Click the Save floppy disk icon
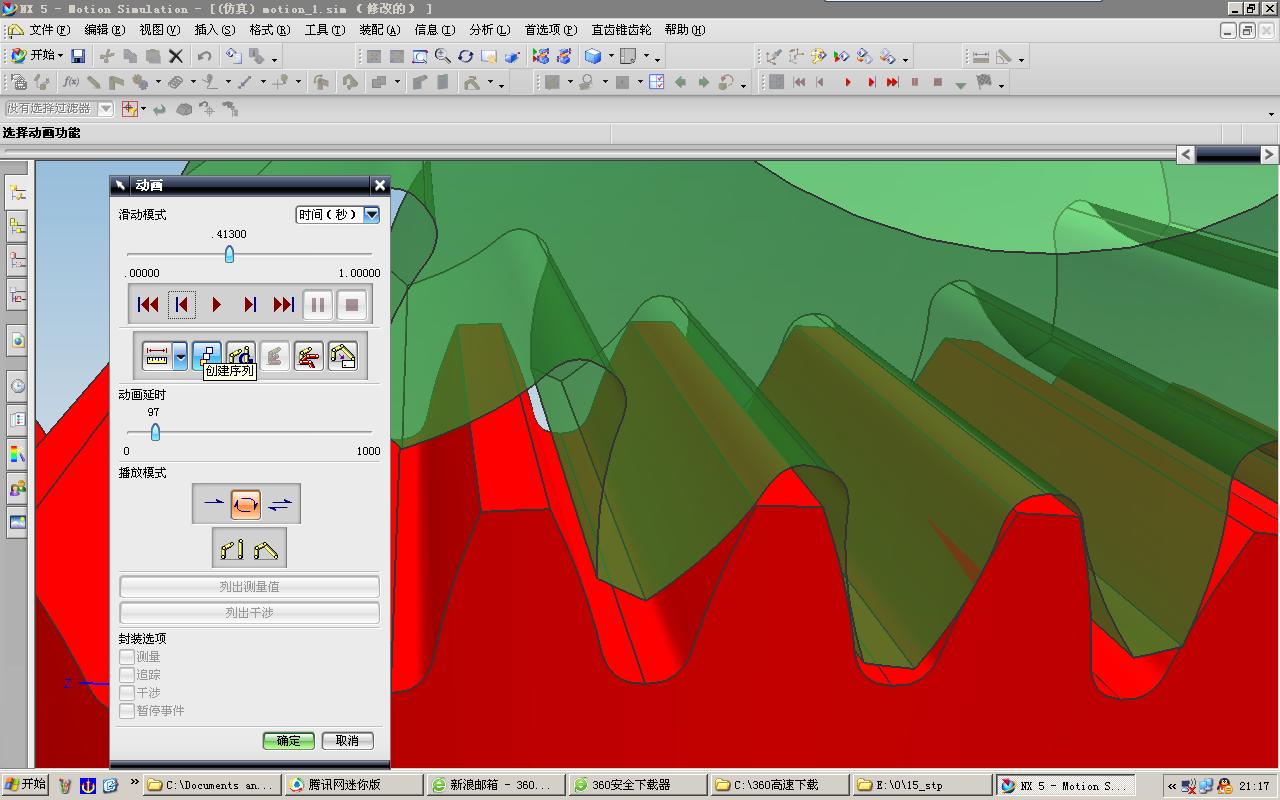Viewport: 1280px width, 800px height. point(78,56)
